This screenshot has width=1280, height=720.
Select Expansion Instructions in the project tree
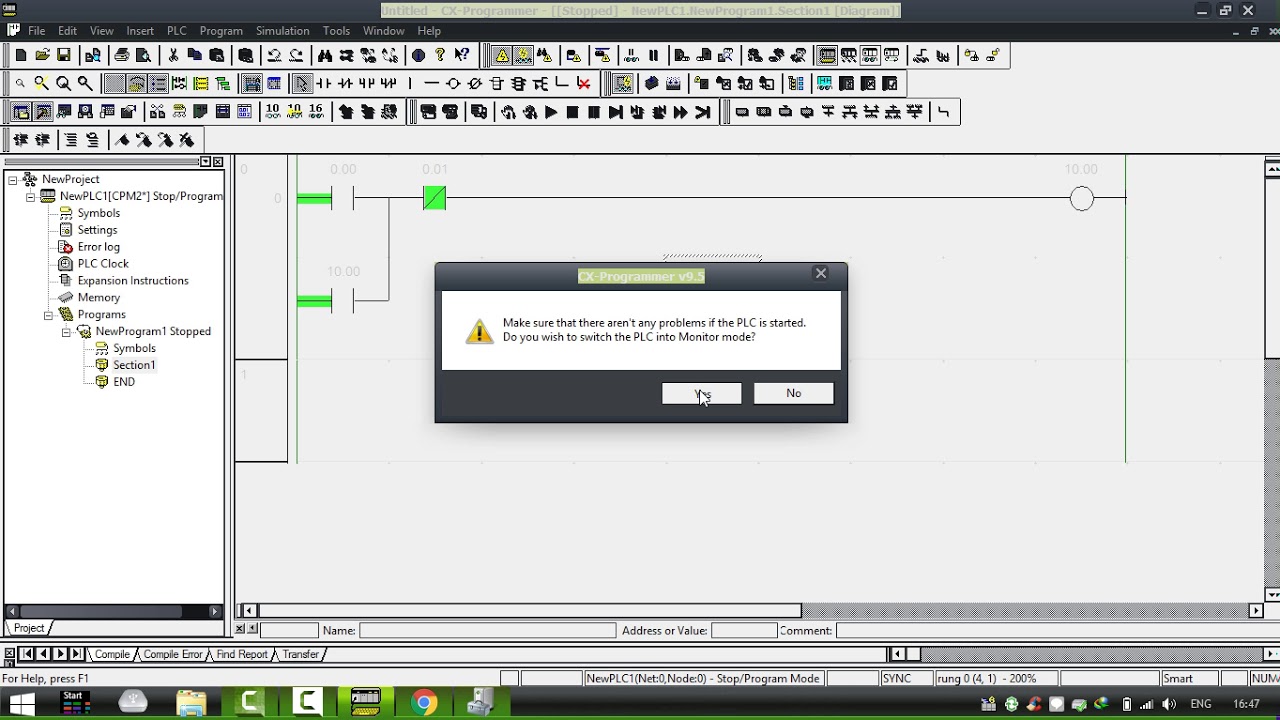click(133, 280)
